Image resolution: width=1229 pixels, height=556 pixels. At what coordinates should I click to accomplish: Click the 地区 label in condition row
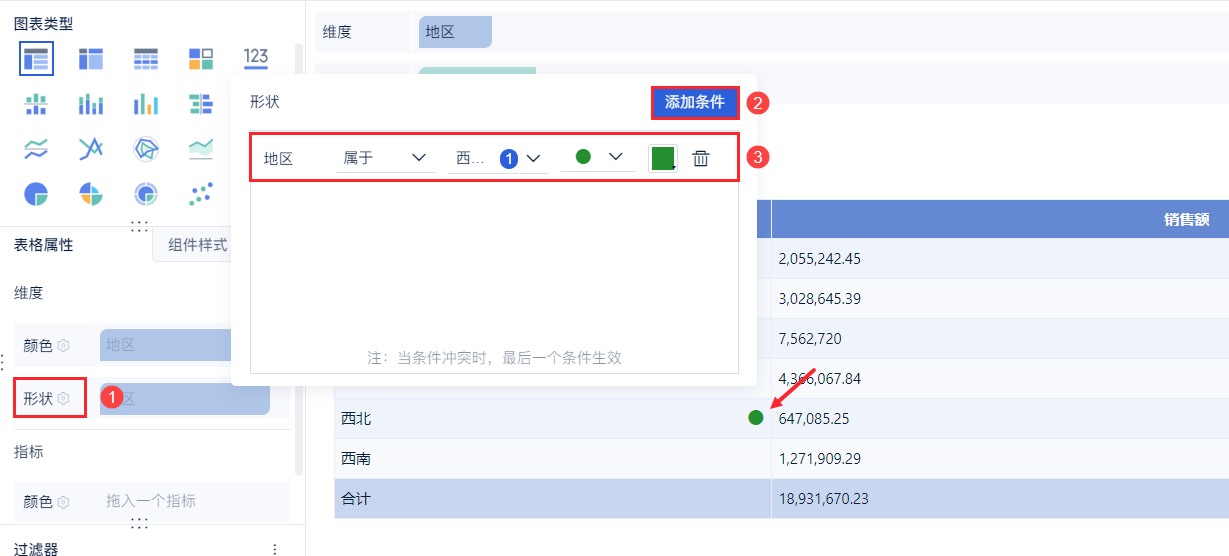[278, 158]
